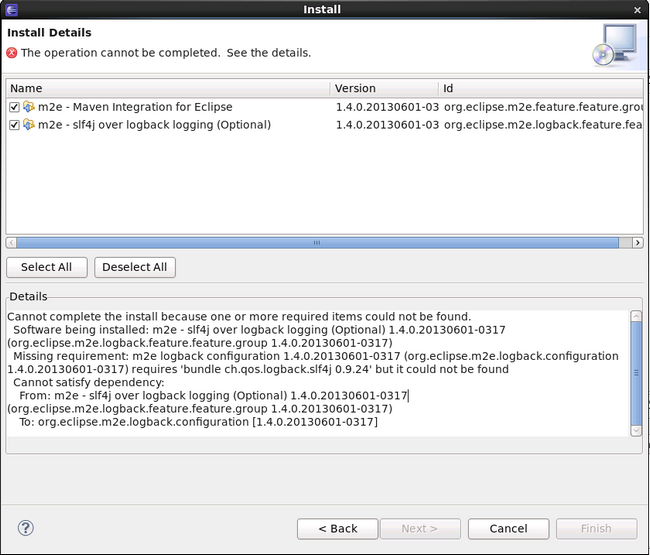Click the Details vertical scrollbar thumb
This screenshot has width=650, height=555.
(636, 373)
